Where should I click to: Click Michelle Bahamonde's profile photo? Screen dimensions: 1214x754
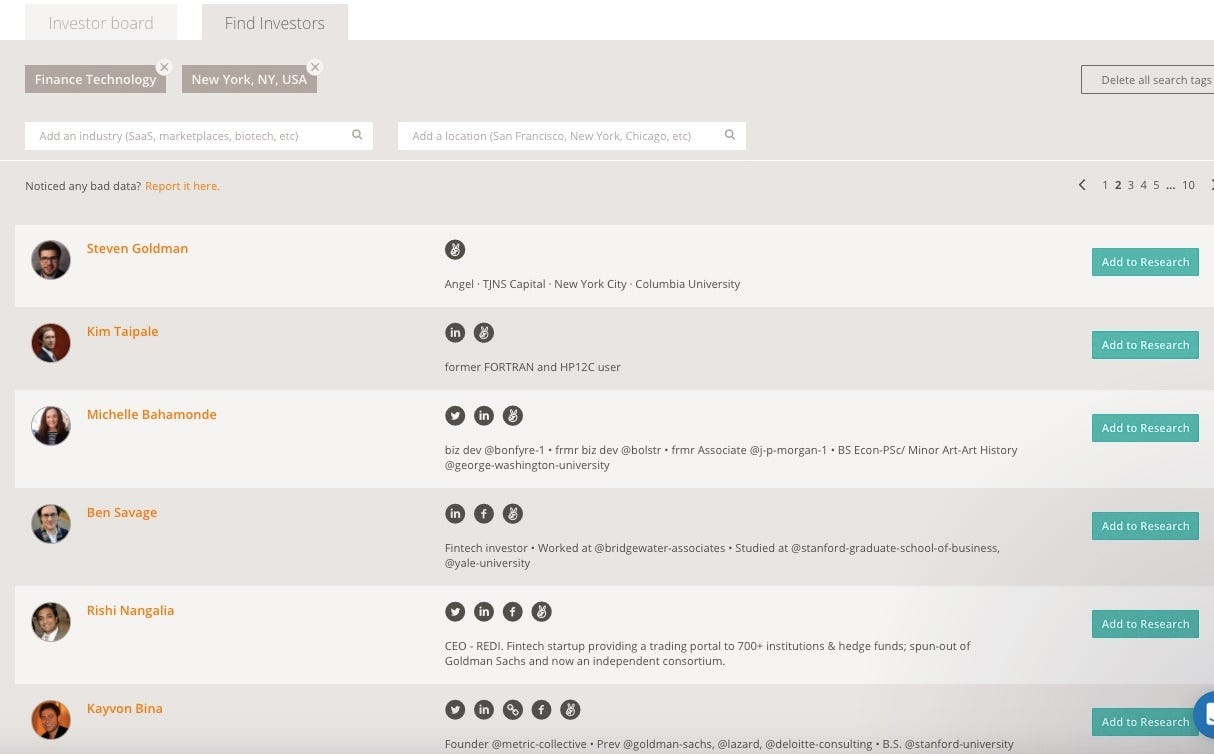click(51, 426)
